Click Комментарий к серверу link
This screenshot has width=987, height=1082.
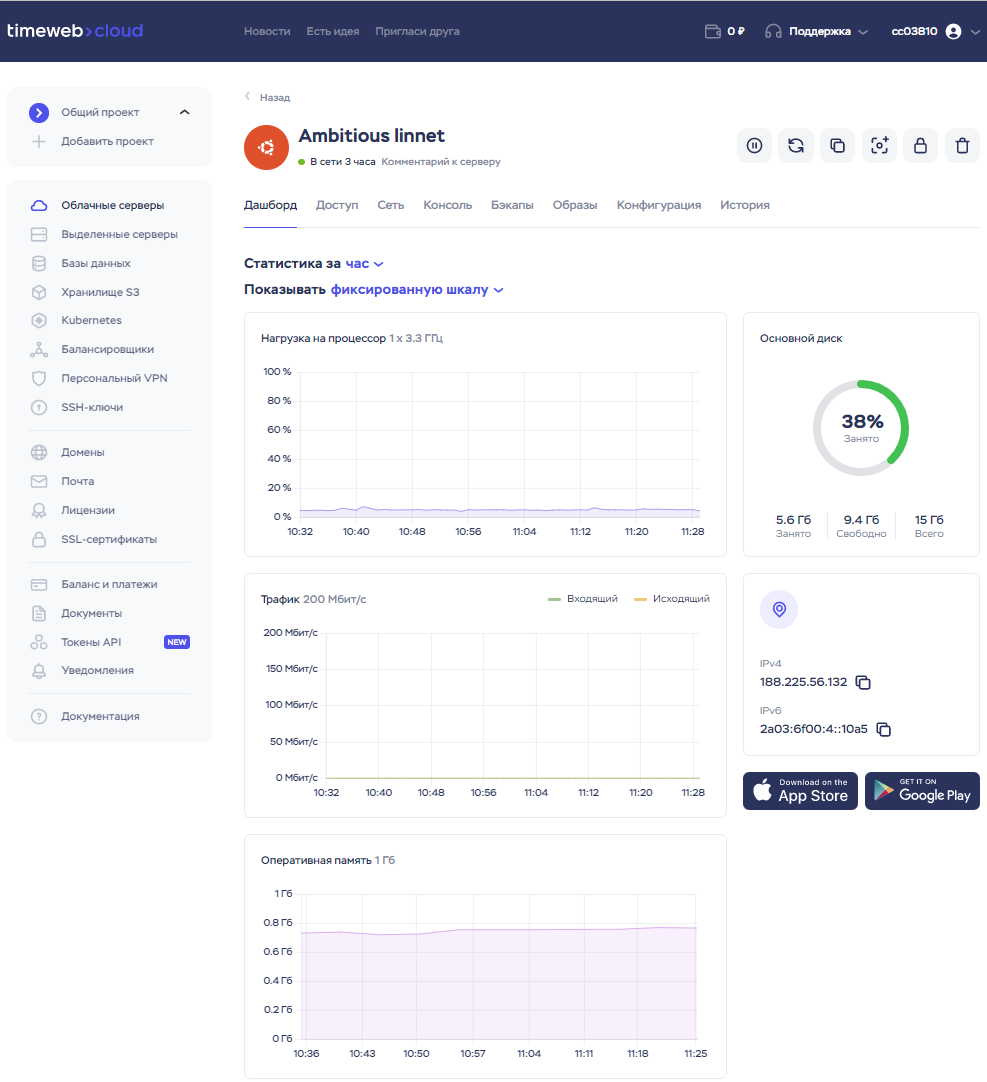tap(441, 161)
